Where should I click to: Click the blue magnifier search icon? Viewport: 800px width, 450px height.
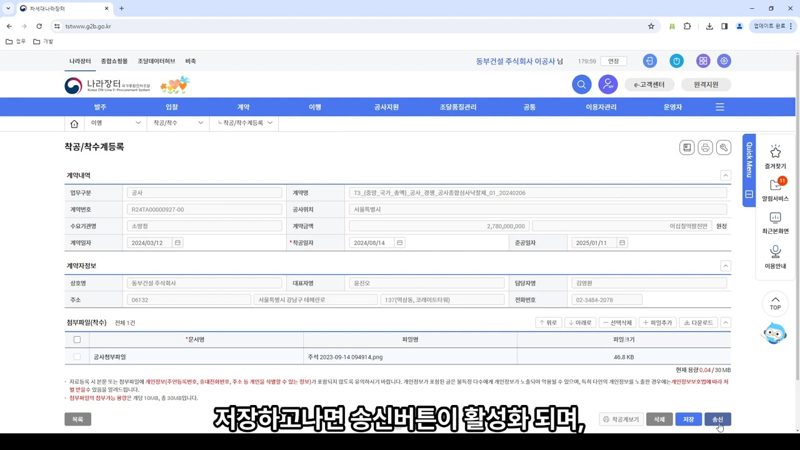(581, 84)
